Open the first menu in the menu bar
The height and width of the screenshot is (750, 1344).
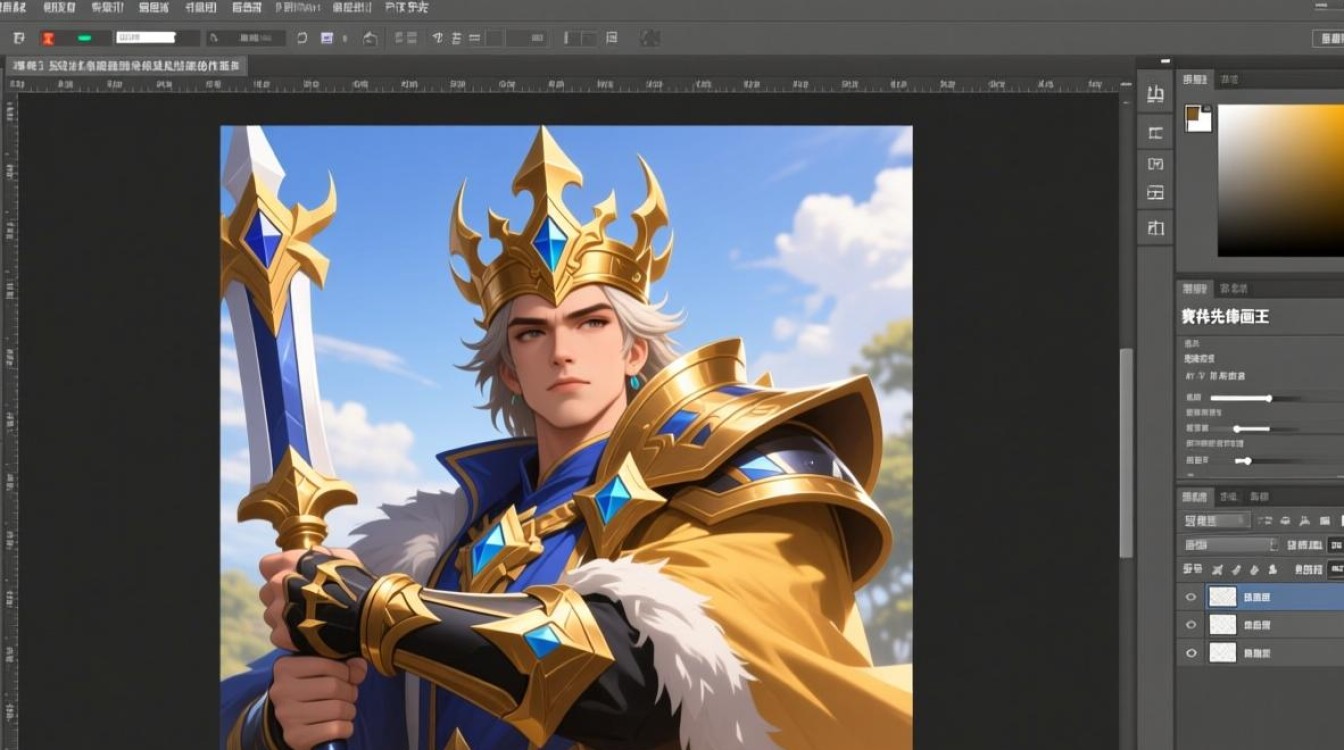(x=14, y=7)
